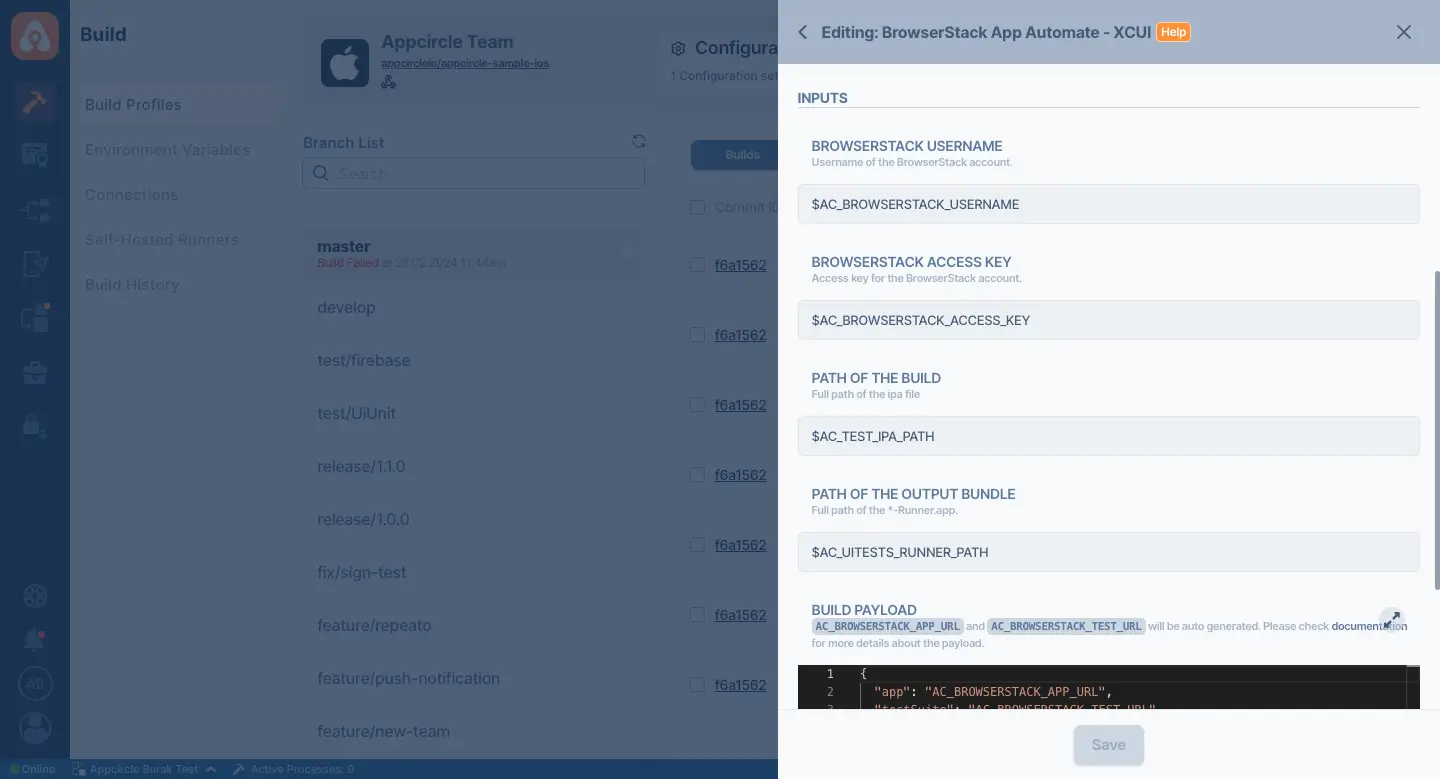
Task: Click Active Processes in status bar
Action: pyautogui.click(x=294, y=769)
